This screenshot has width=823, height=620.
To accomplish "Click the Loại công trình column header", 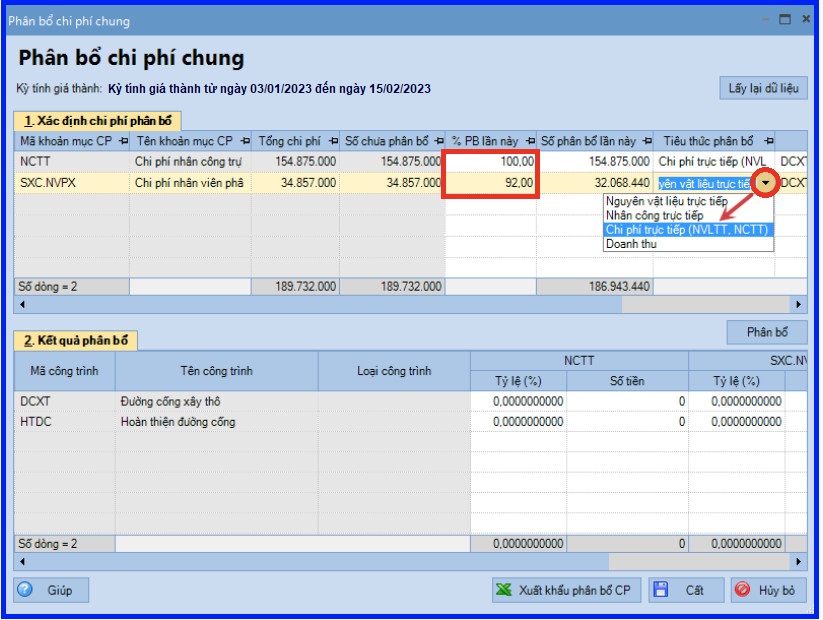I will (394, 371).
